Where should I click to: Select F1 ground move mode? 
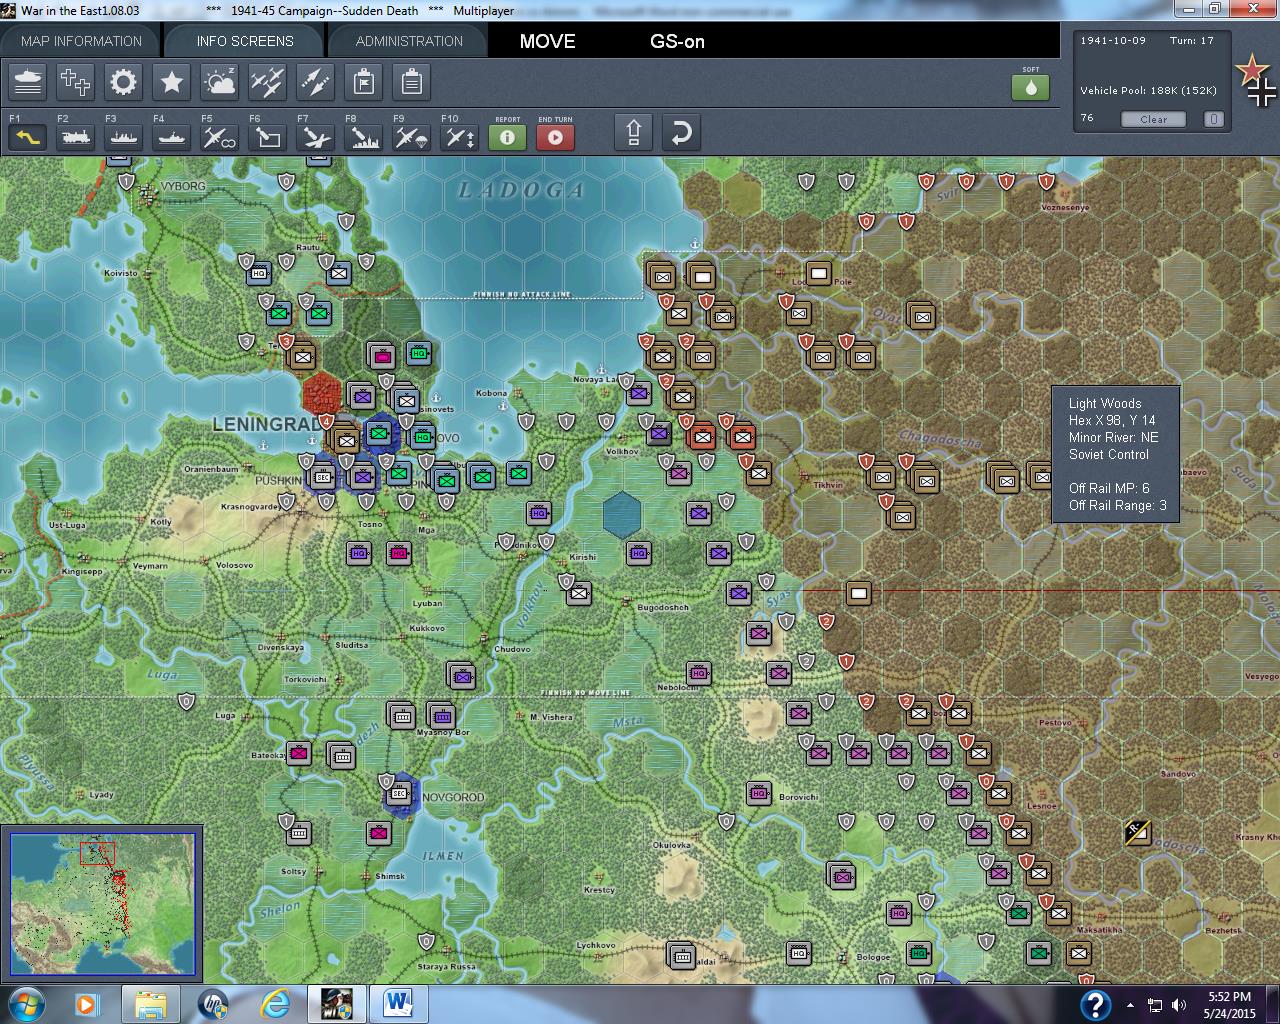click(x=28, y=136)
